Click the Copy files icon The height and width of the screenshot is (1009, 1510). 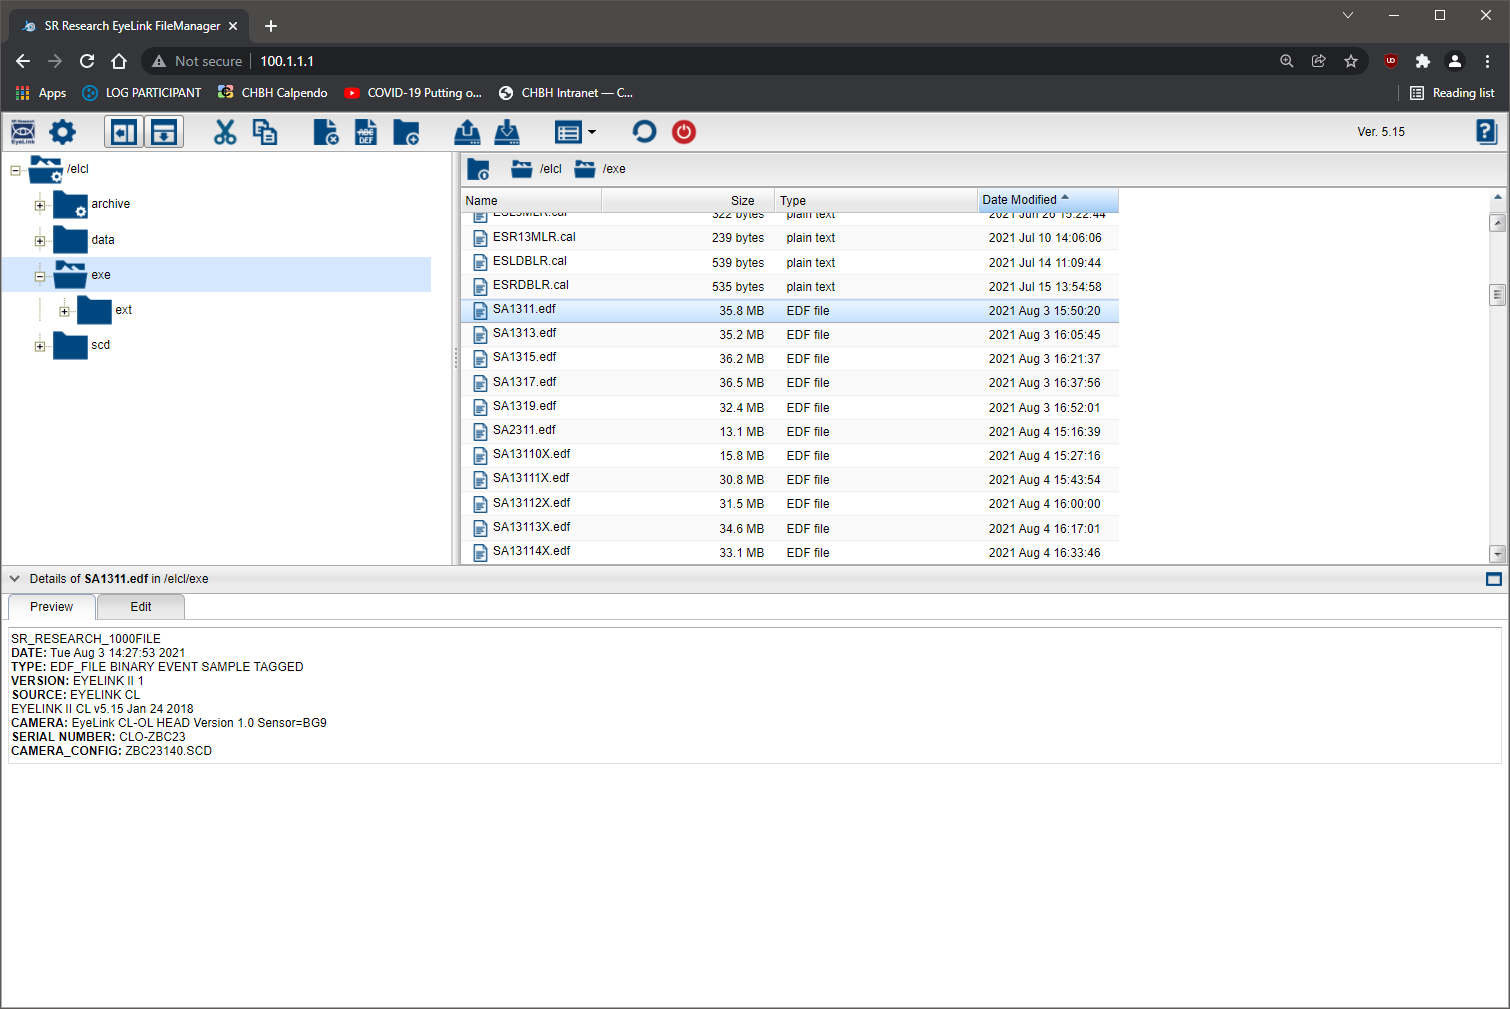265,131
